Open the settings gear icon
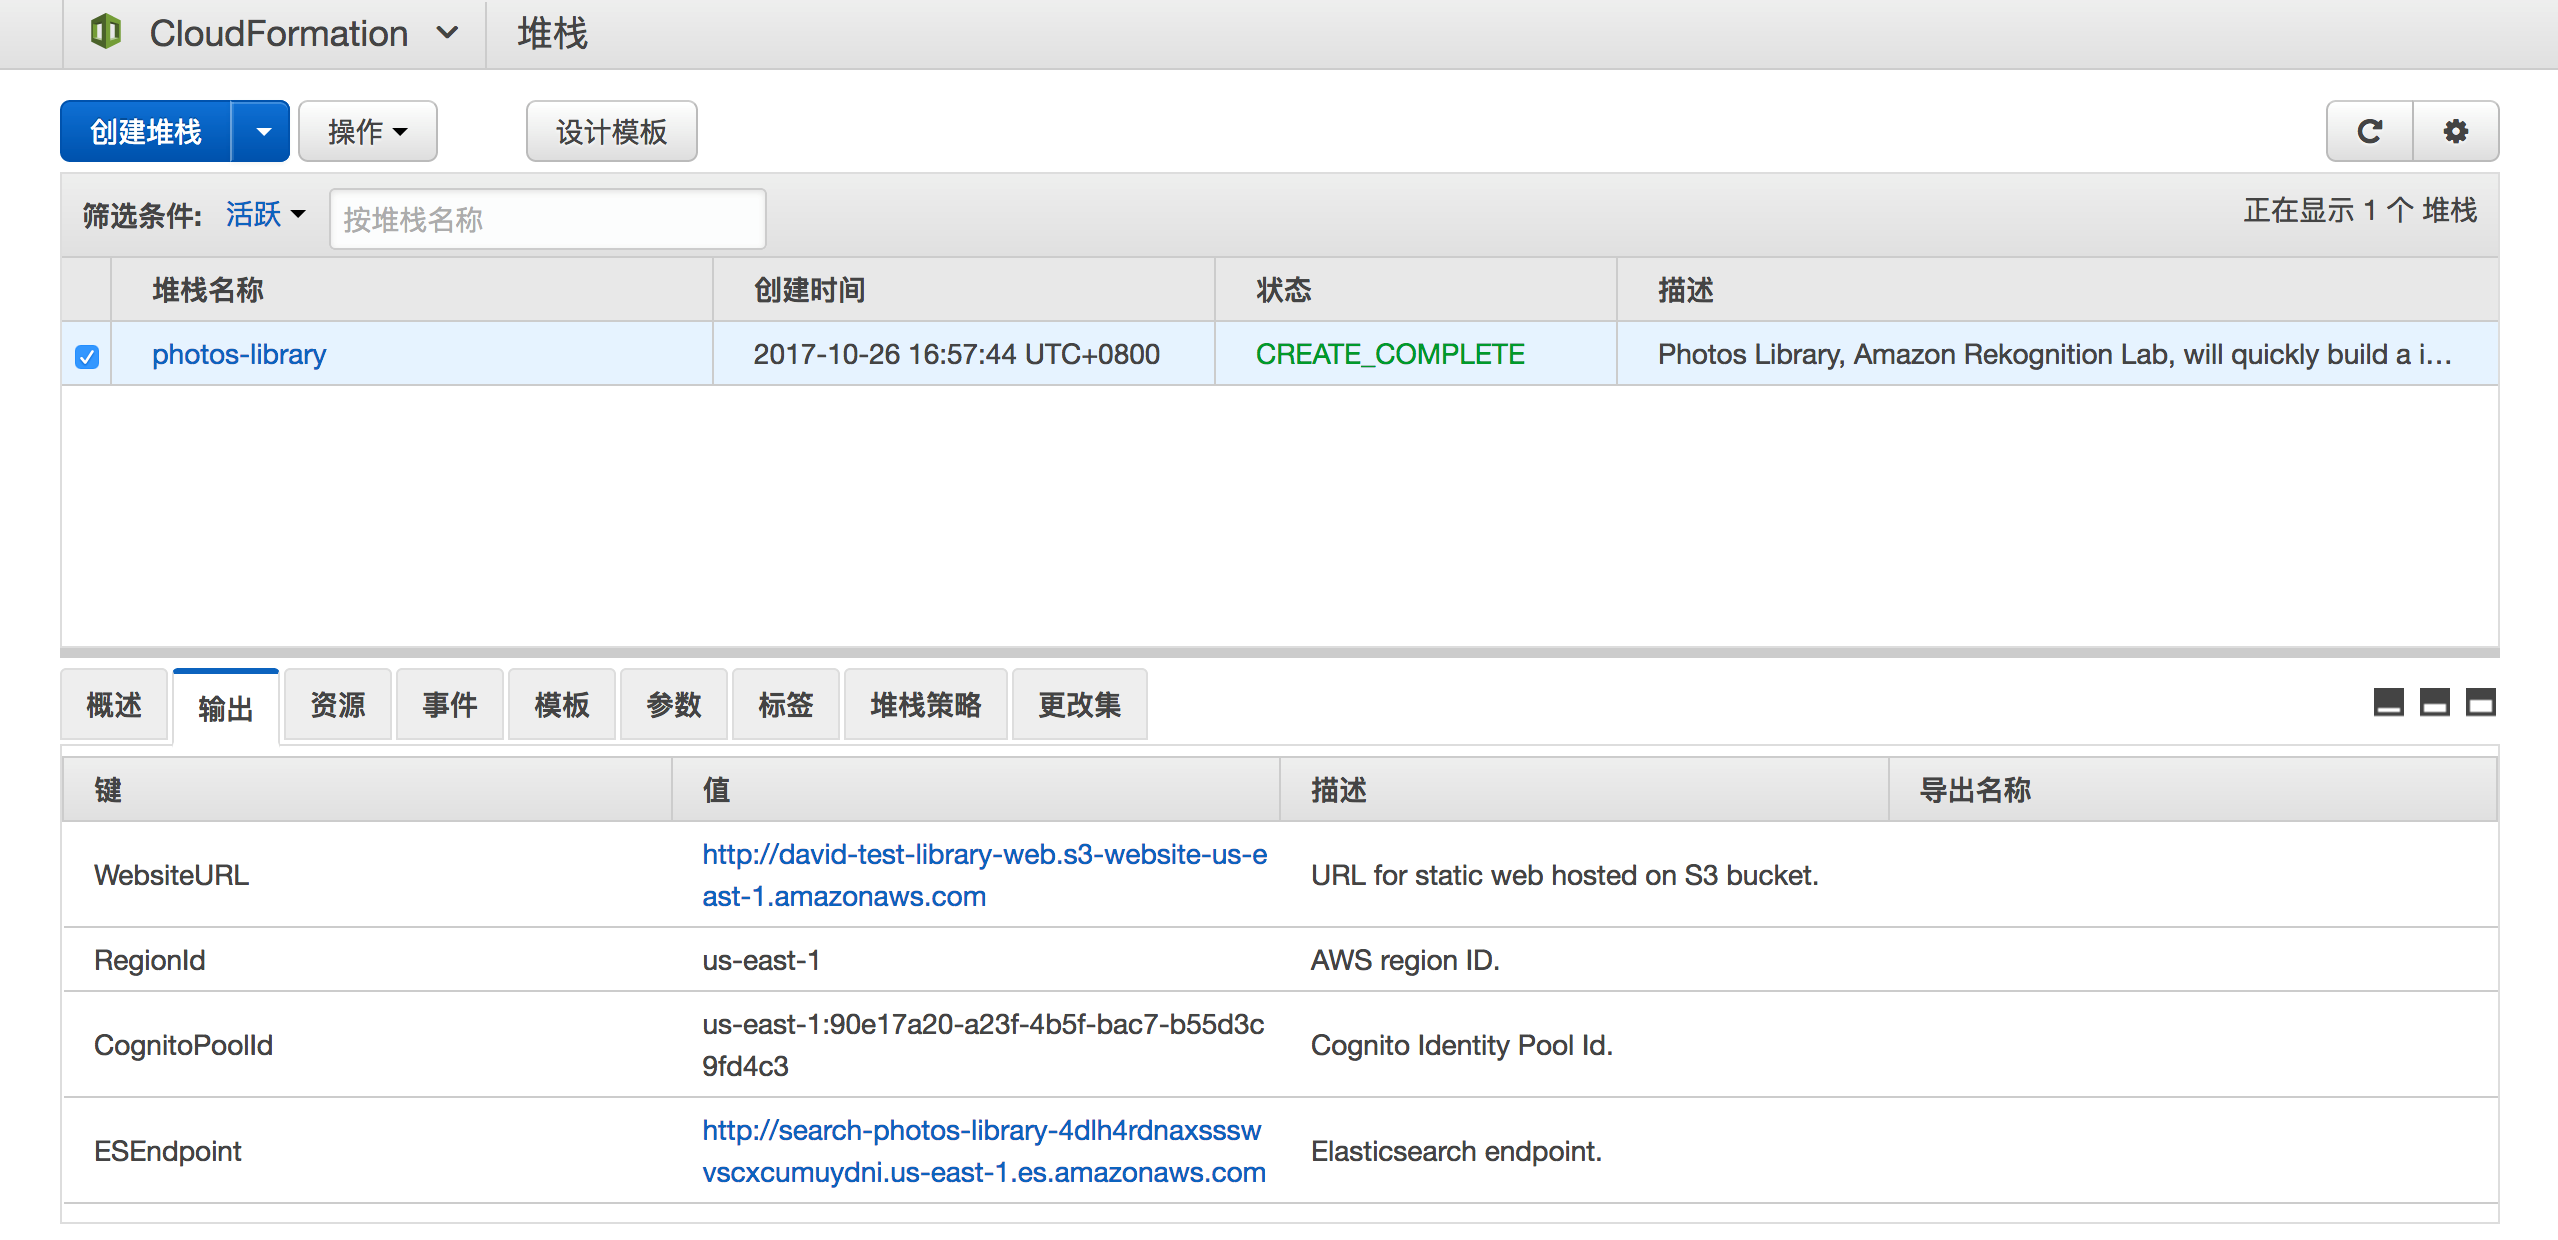2558x1240 pixels. (2455, 131)
